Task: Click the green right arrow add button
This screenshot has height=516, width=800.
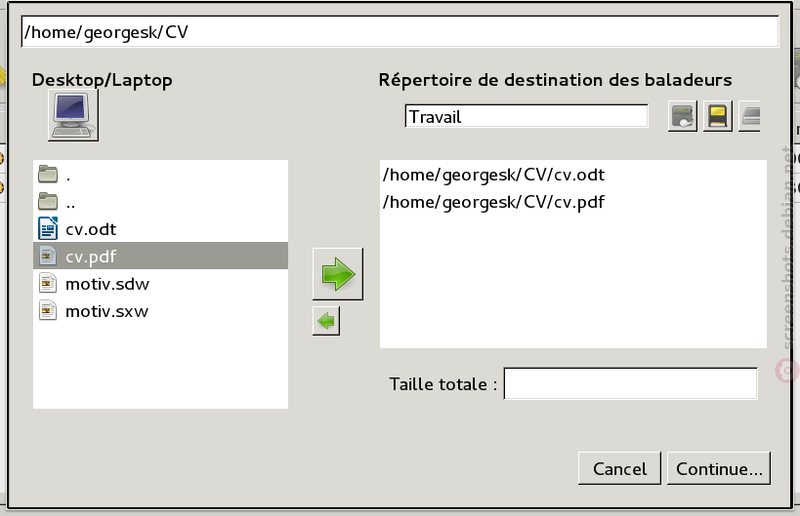Action: tap(338, 274)
